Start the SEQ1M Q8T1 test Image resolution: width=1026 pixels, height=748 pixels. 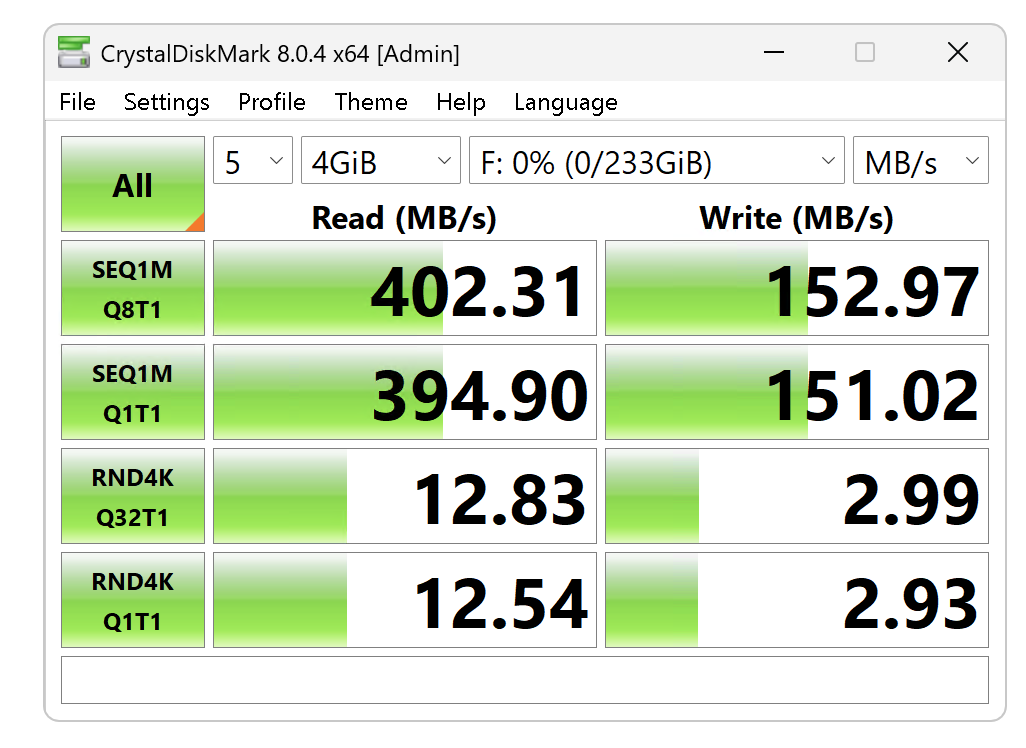pos(133,288)
